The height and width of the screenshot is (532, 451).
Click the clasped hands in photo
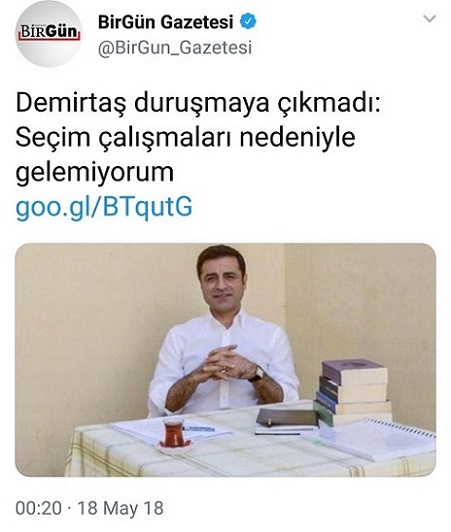[224, 363]
